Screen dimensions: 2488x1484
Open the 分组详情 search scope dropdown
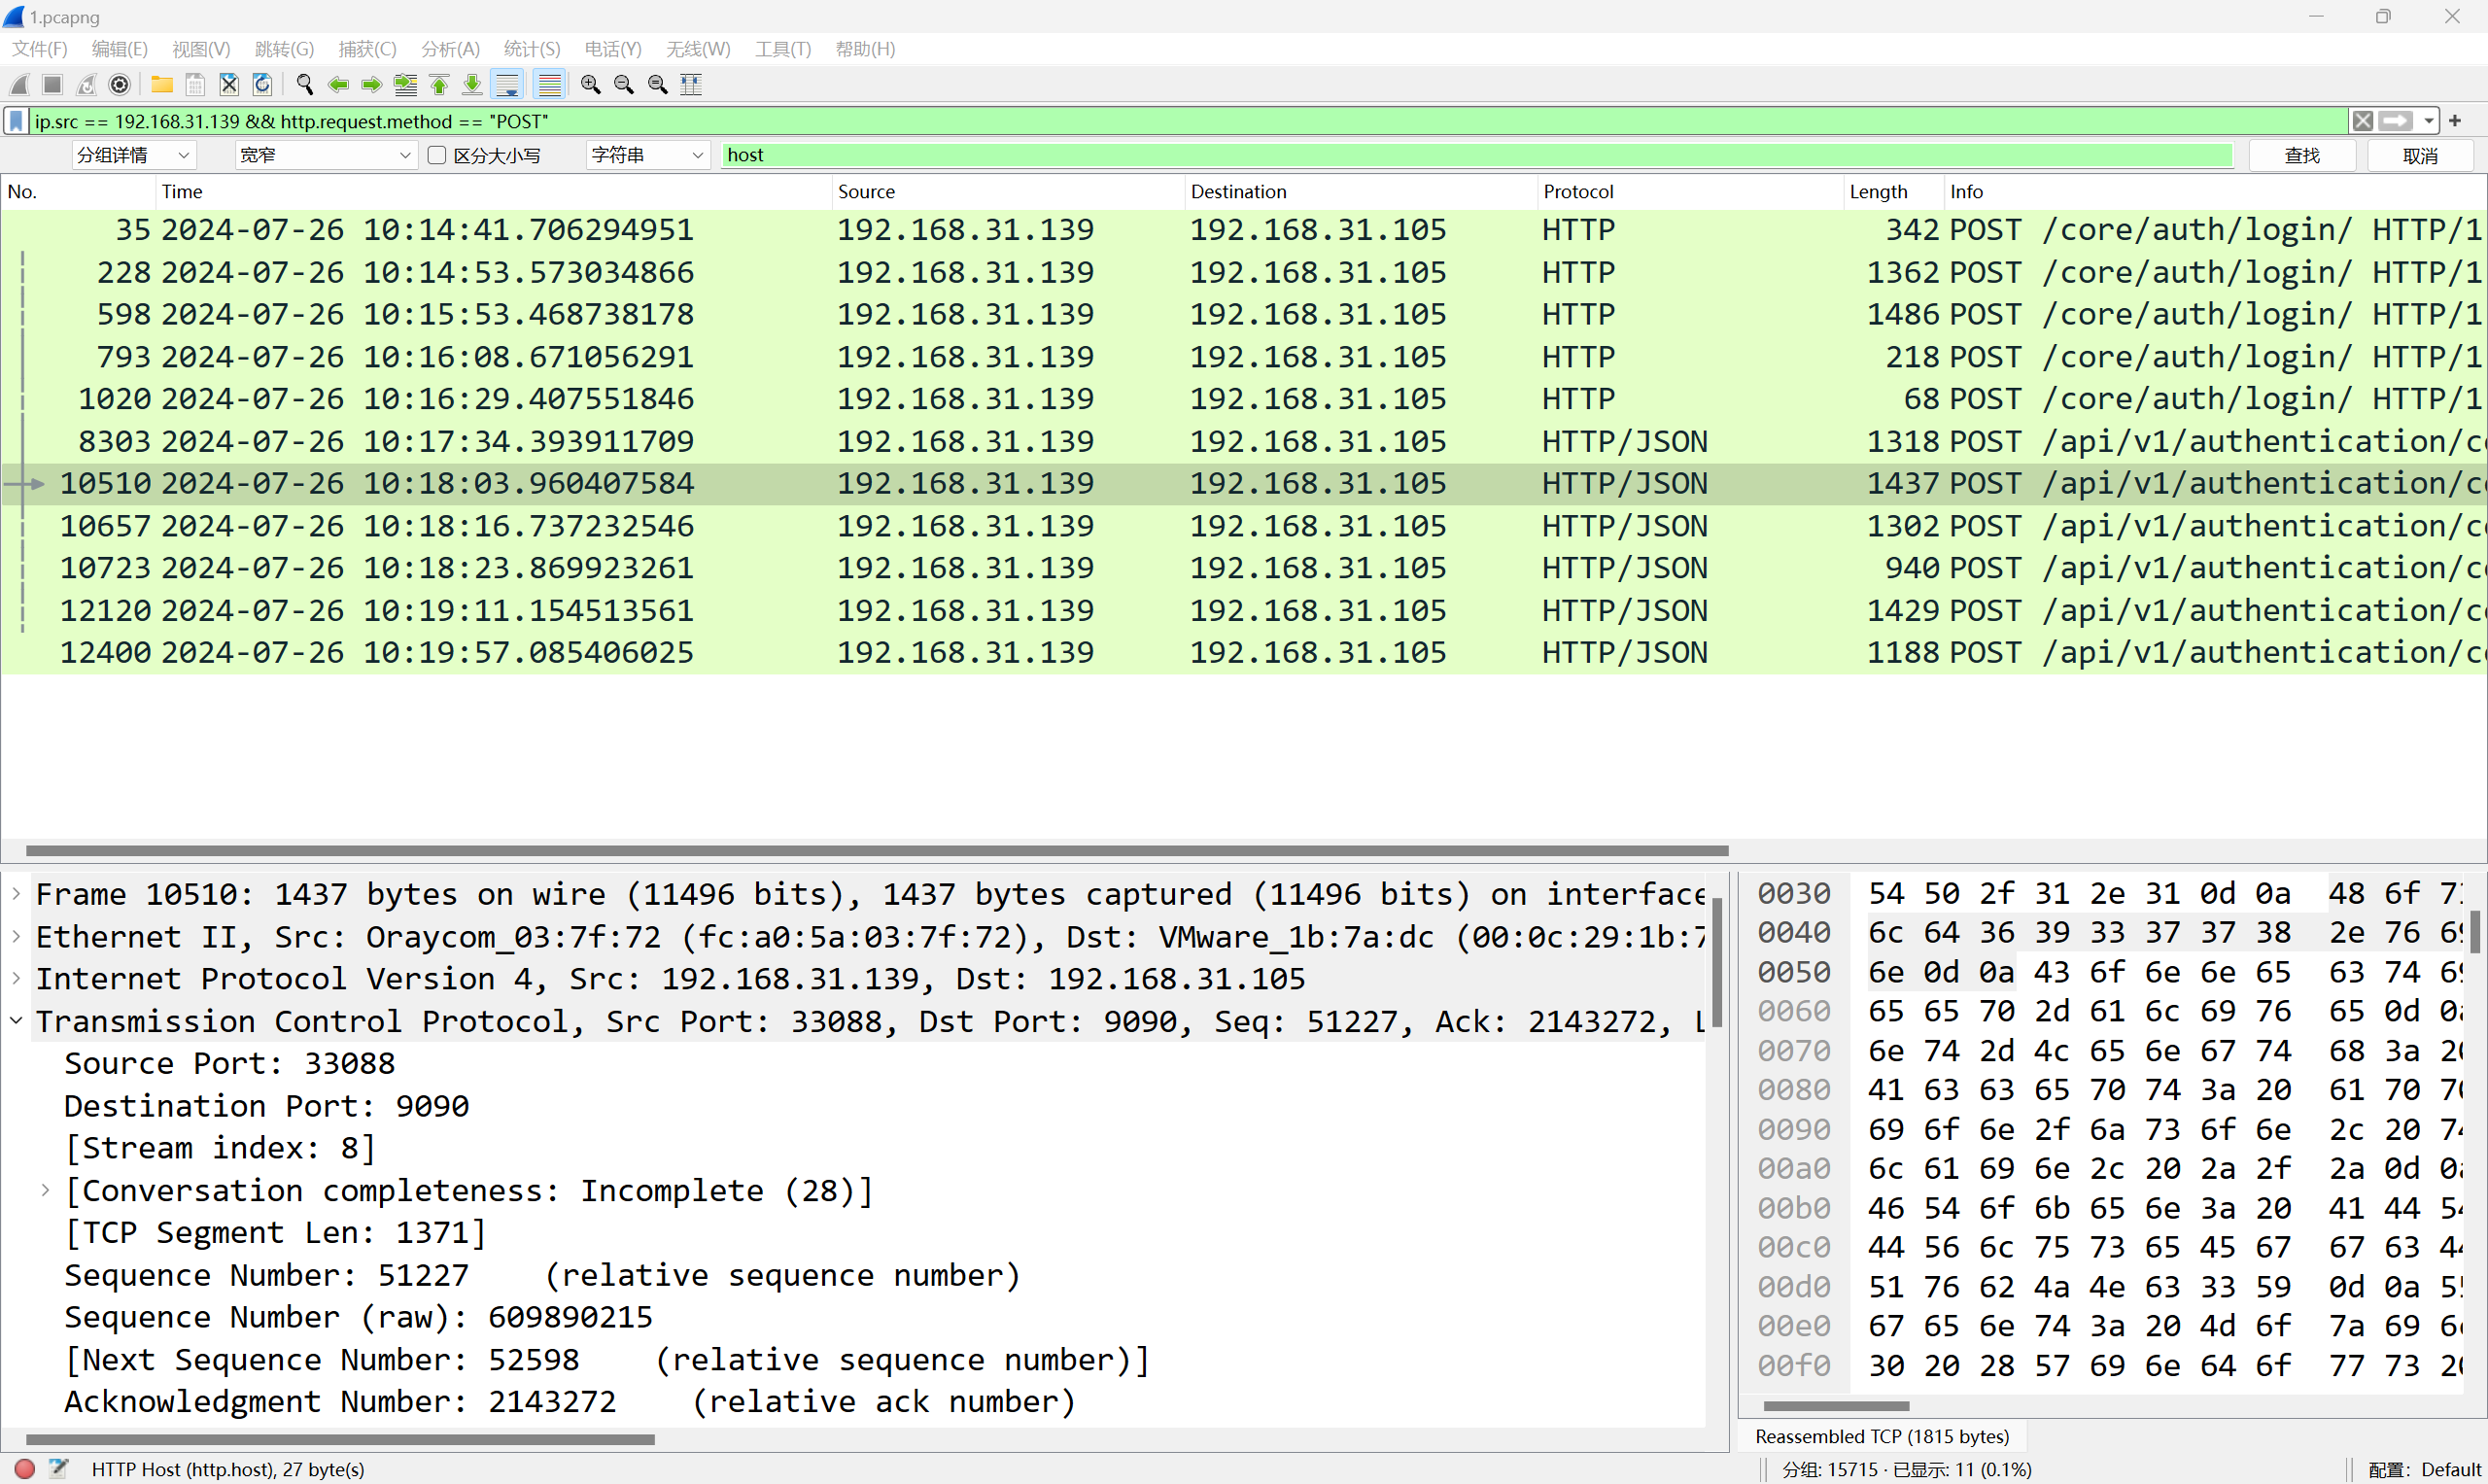pyautogui.click(x=133, y=155)
